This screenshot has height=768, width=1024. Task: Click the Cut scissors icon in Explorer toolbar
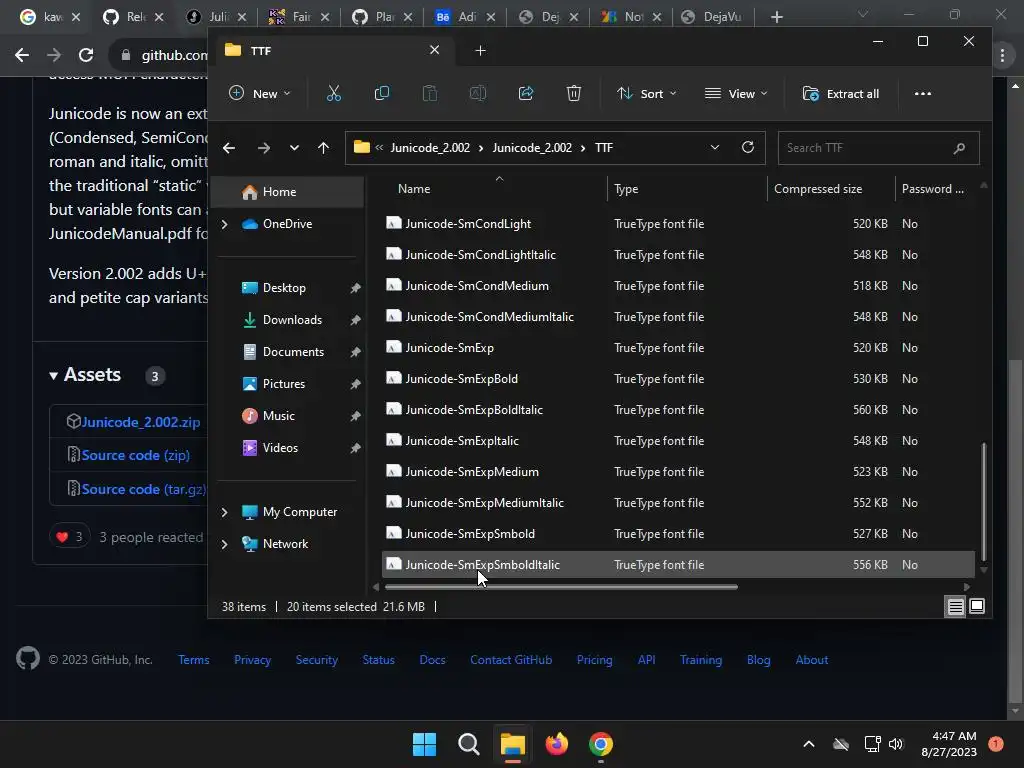[x=334, y=93]
